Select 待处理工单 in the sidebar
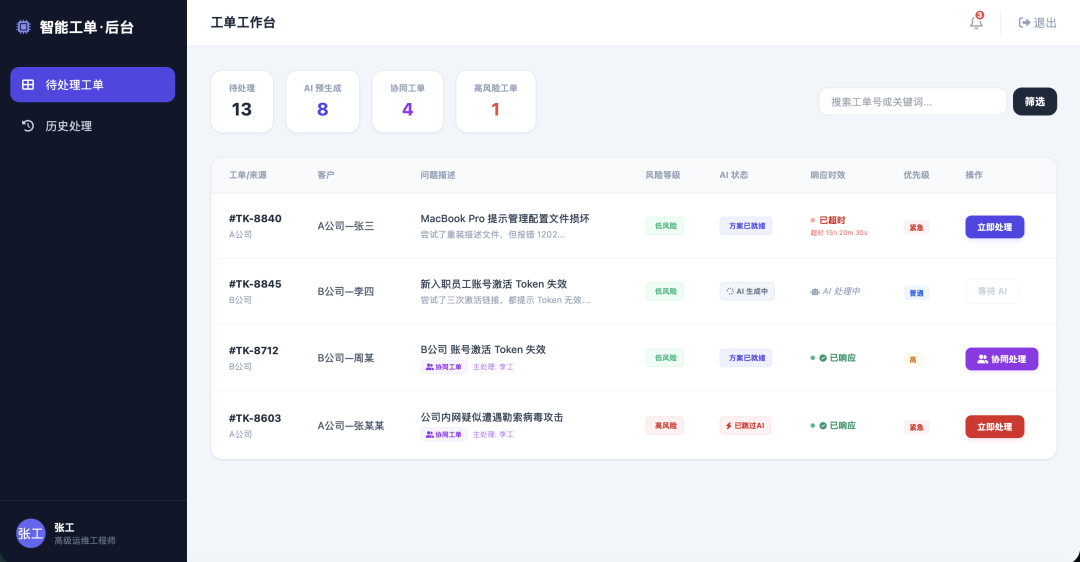 coord(92,85)
